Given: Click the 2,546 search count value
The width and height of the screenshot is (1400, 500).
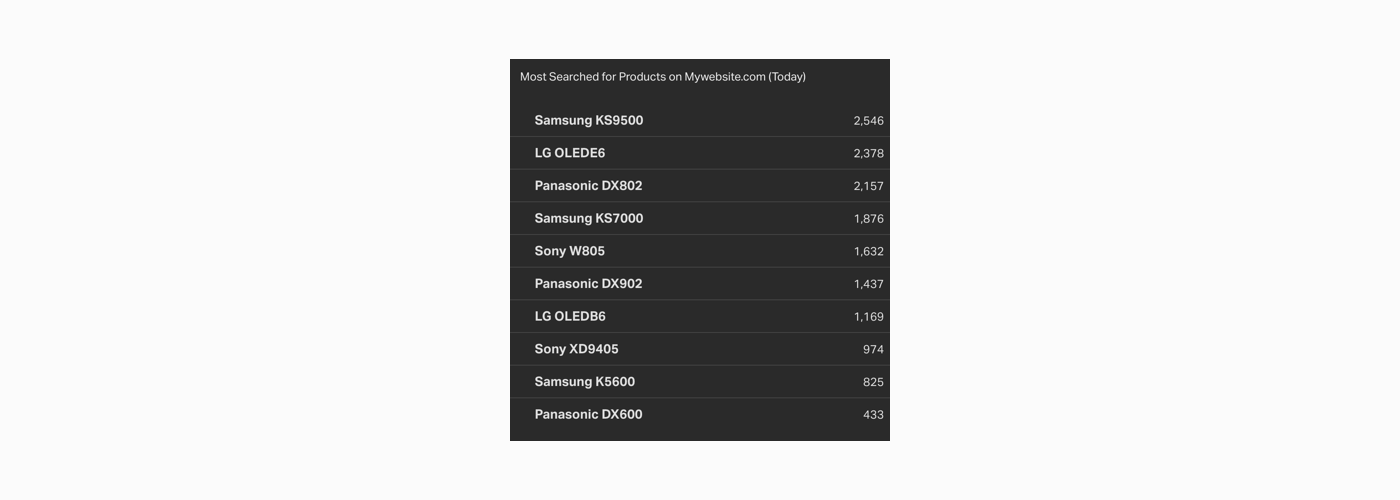Looking at the screenshot, I should click(x=868, y=121).
